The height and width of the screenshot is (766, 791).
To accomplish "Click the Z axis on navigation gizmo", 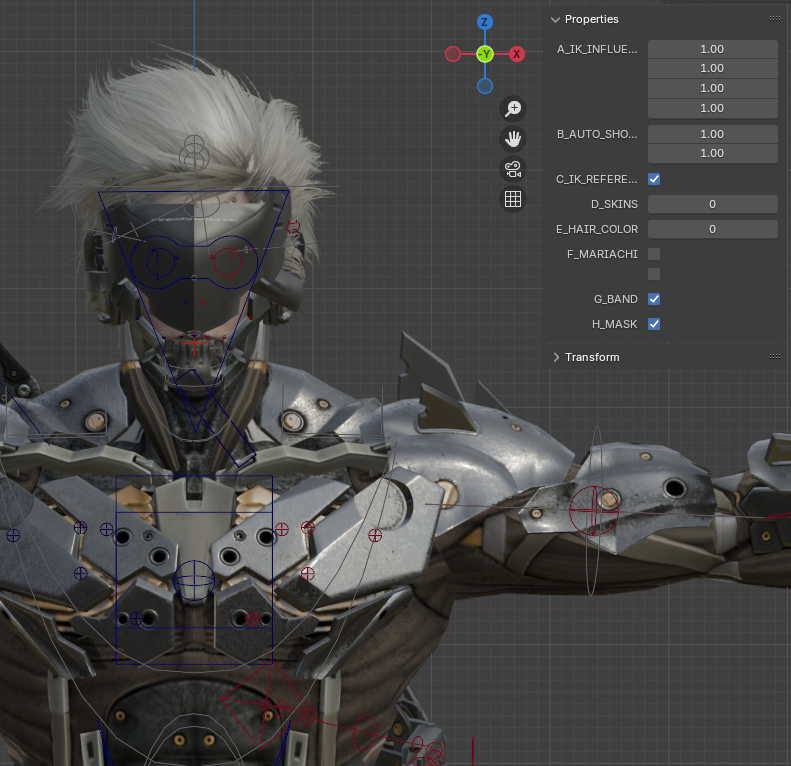I will point(484,22).
